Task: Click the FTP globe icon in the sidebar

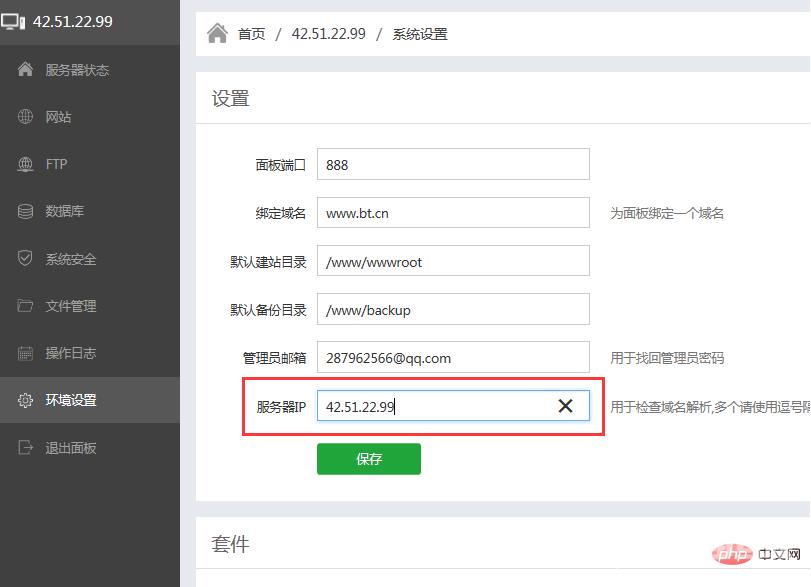Action: [26, 164]
